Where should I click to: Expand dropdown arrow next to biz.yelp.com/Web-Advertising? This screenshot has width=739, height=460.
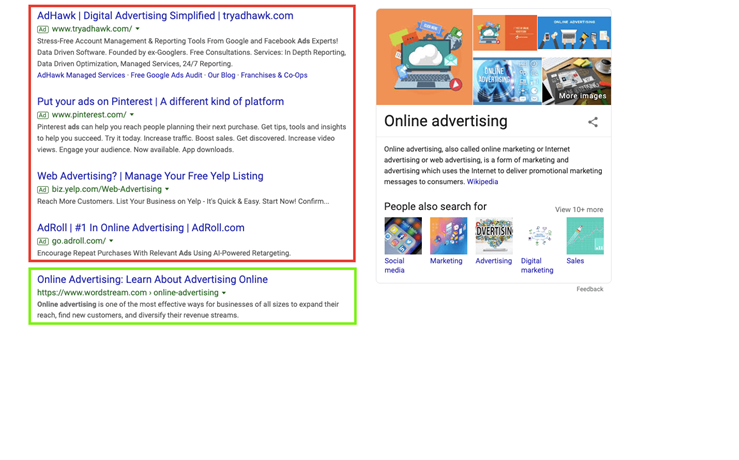[167, 189]
